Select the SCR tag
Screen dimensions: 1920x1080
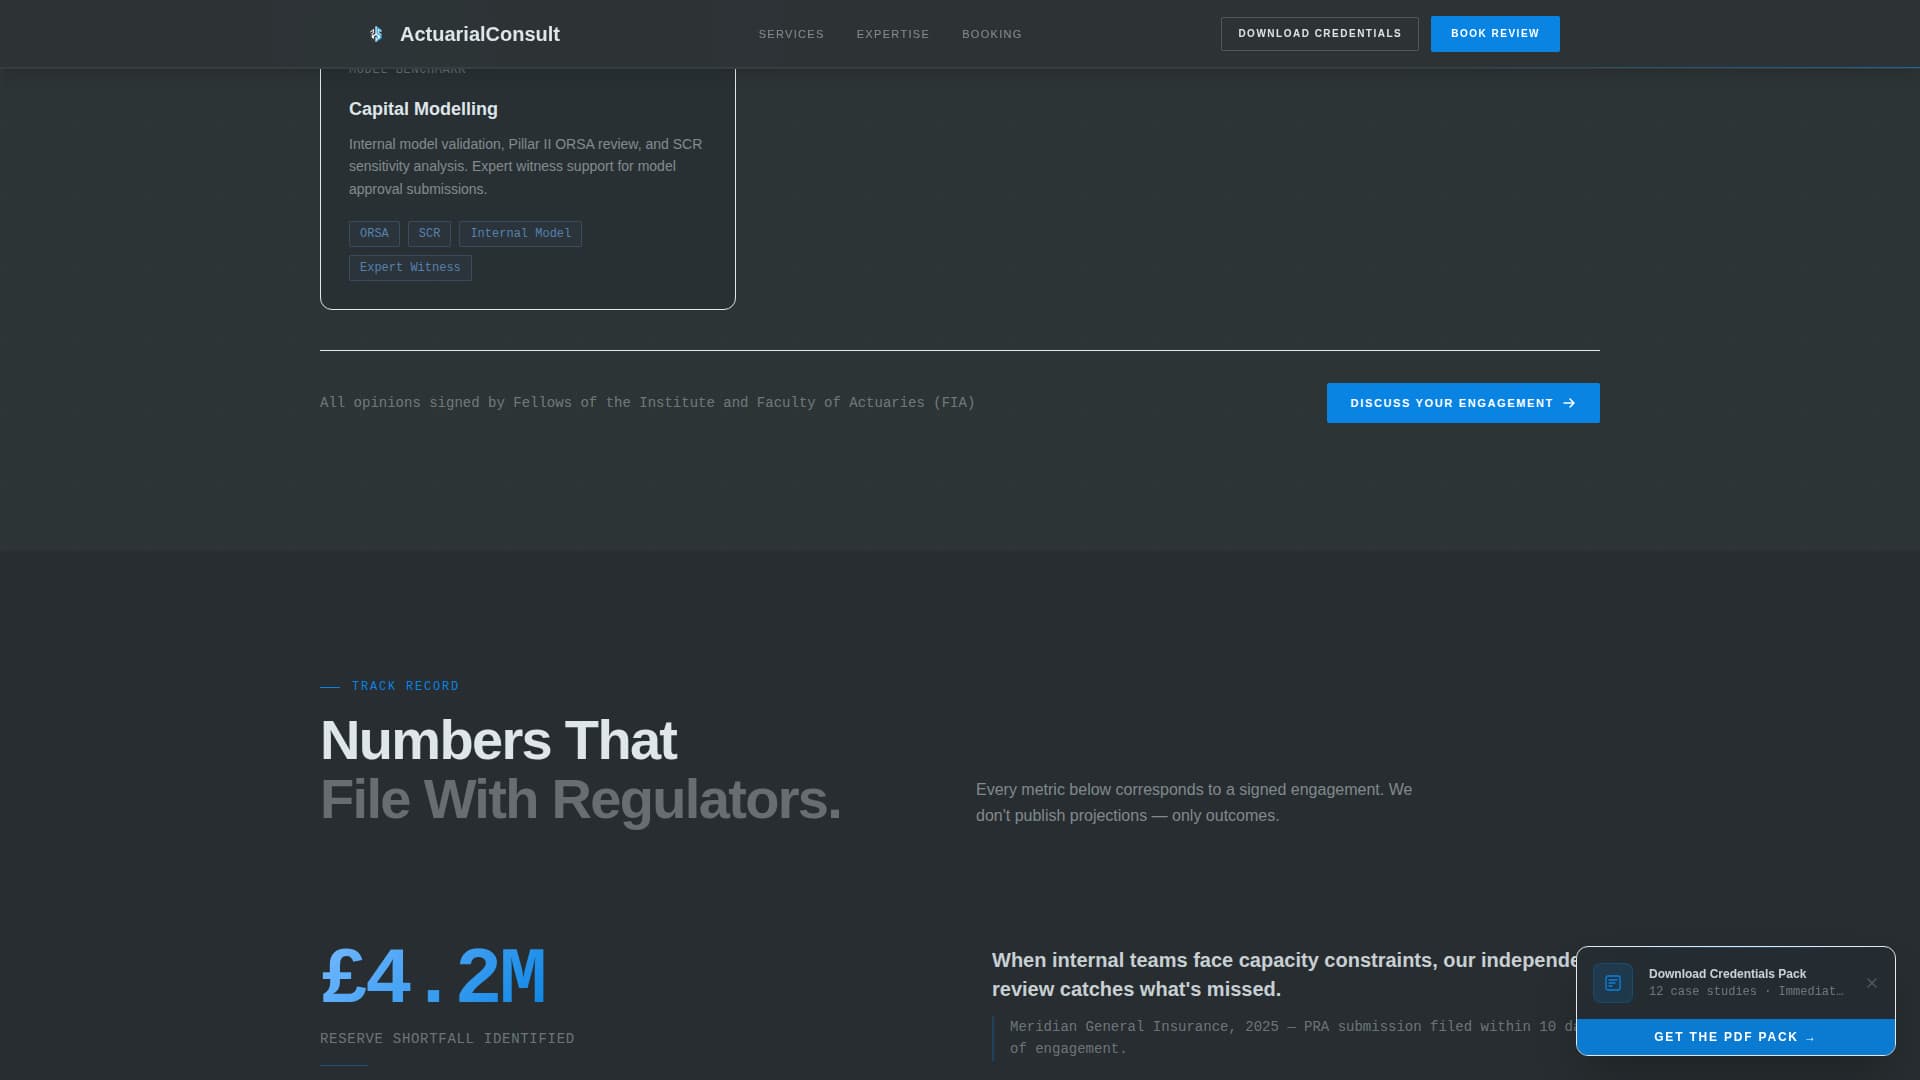click(x=429, y=233)
